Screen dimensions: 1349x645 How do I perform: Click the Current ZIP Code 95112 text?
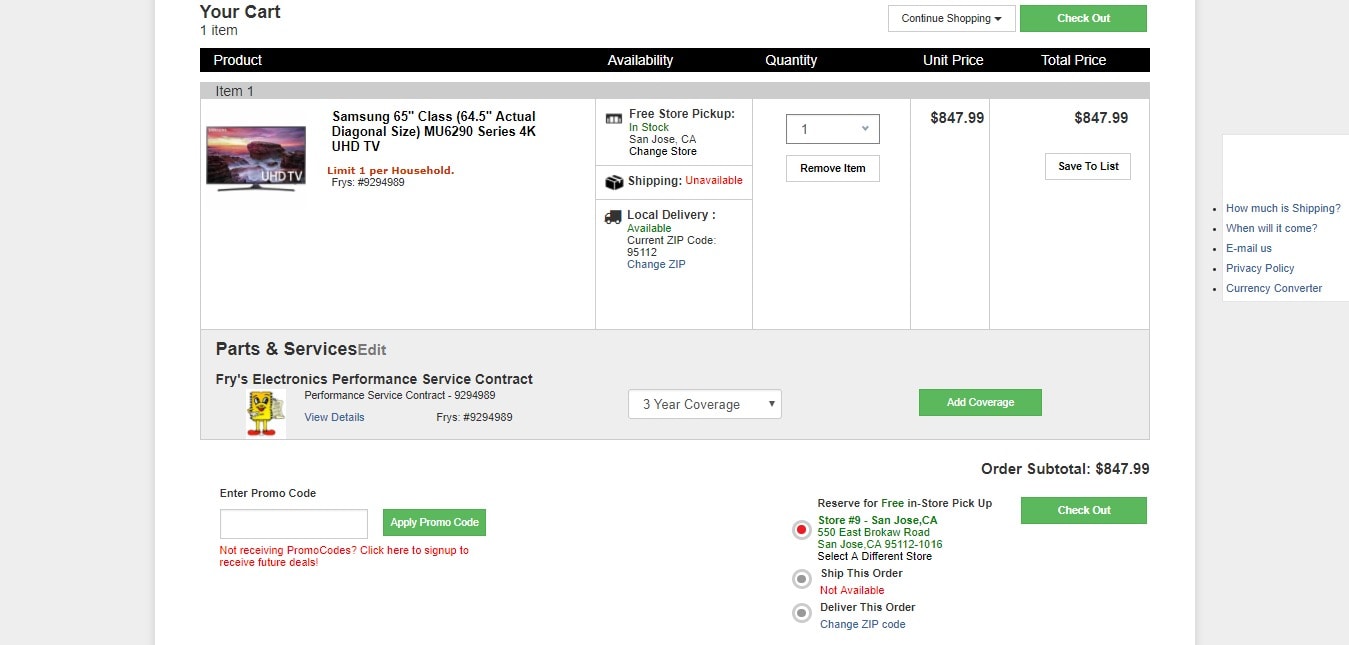671,246
